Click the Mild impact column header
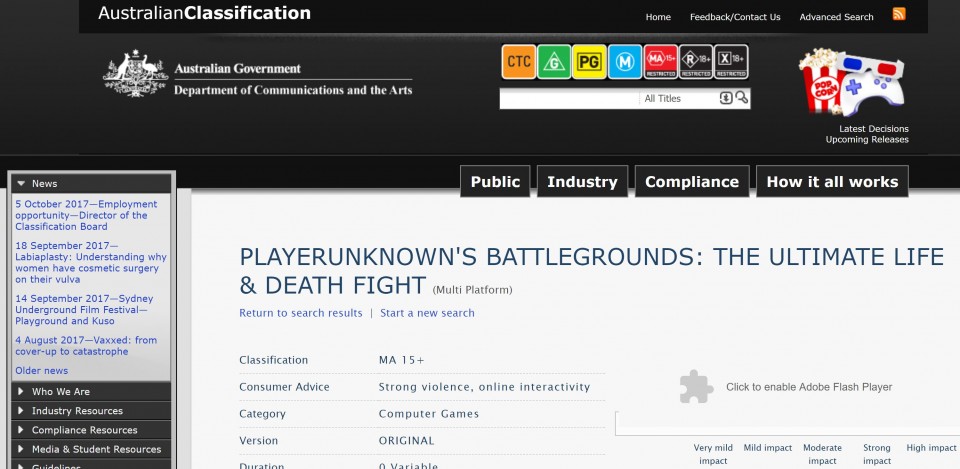 click(768, 448)
